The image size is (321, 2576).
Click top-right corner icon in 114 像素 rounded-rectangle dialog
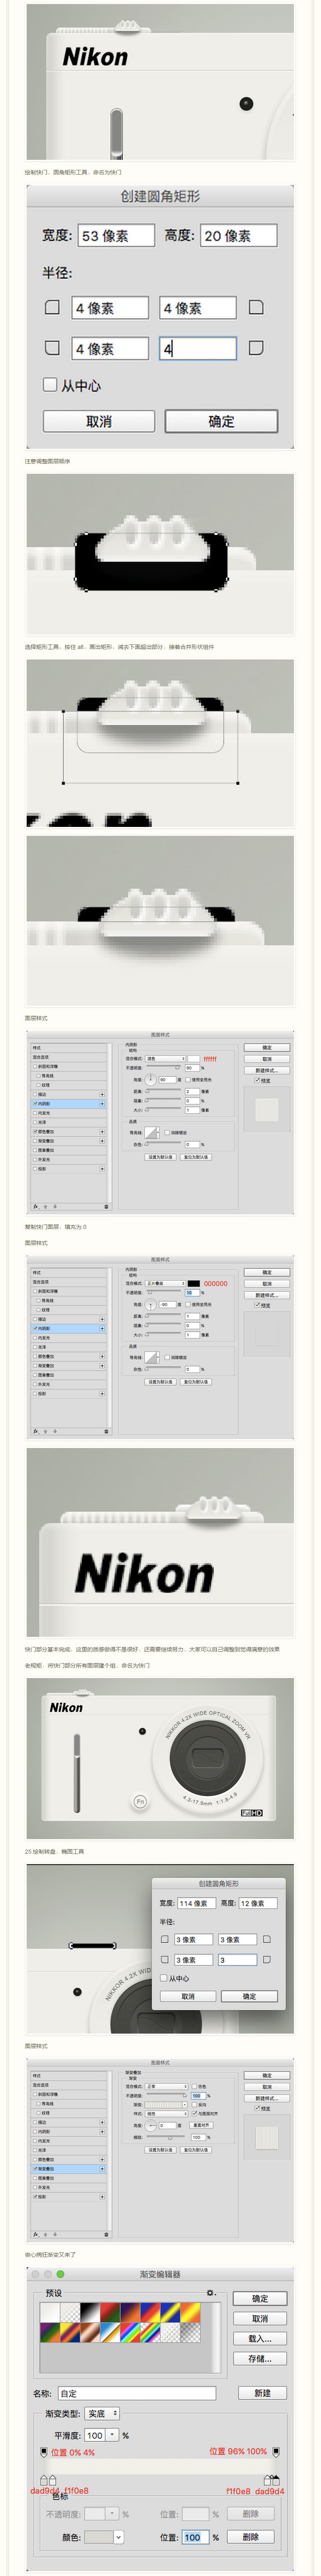point(266,1939)
